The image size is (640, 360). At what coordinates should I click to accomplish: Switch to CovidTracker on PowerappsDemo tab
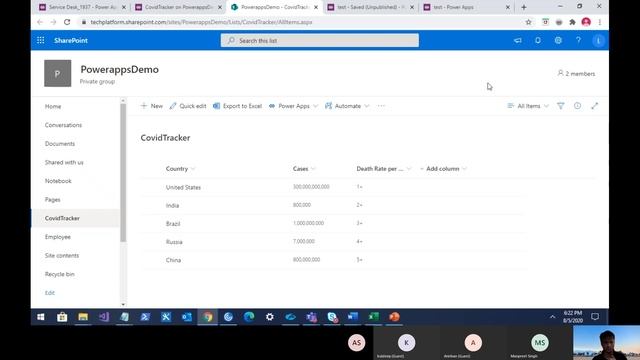(179, 7)
